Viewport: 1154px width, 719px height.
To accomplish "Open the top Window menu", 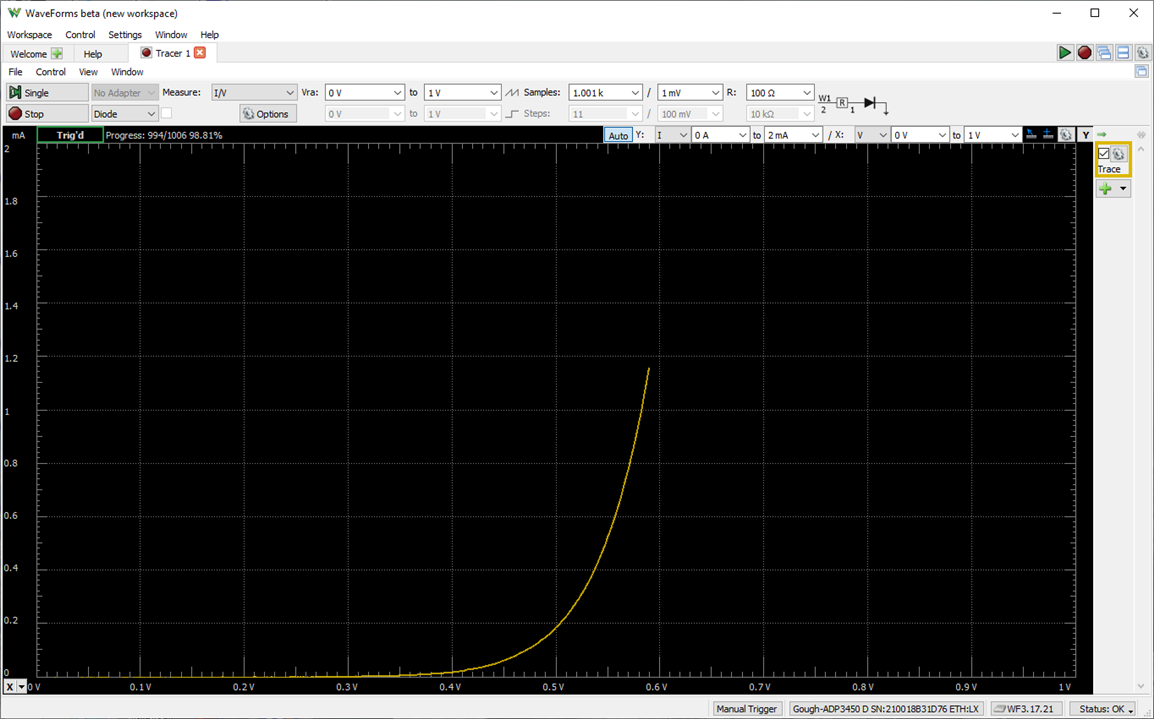I will [171, 35].
